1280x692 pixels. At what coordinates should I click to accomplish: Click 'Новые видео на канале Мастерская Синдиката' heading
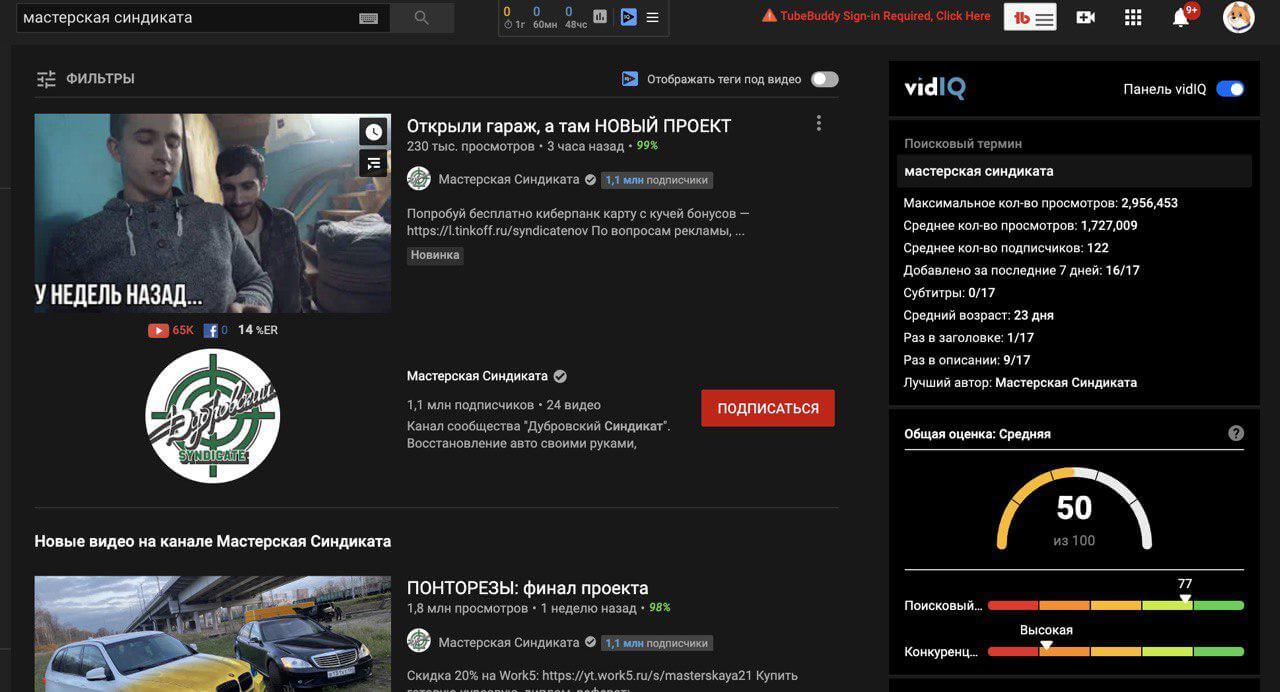(x=213, y=541)
